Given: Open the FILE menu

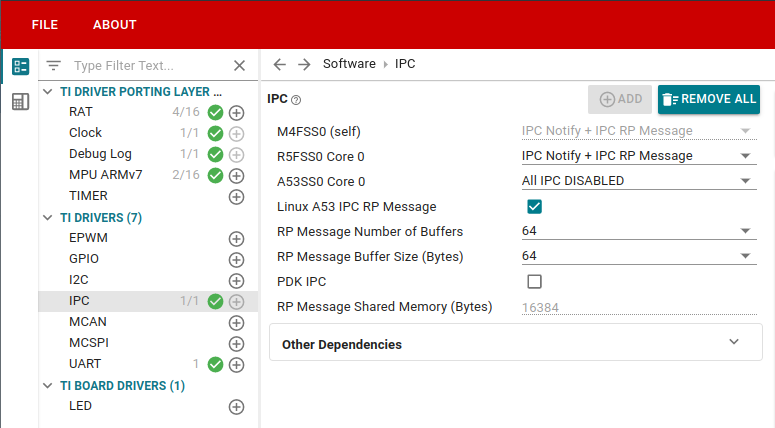Looking at the screenshot, I should [44, 25].
